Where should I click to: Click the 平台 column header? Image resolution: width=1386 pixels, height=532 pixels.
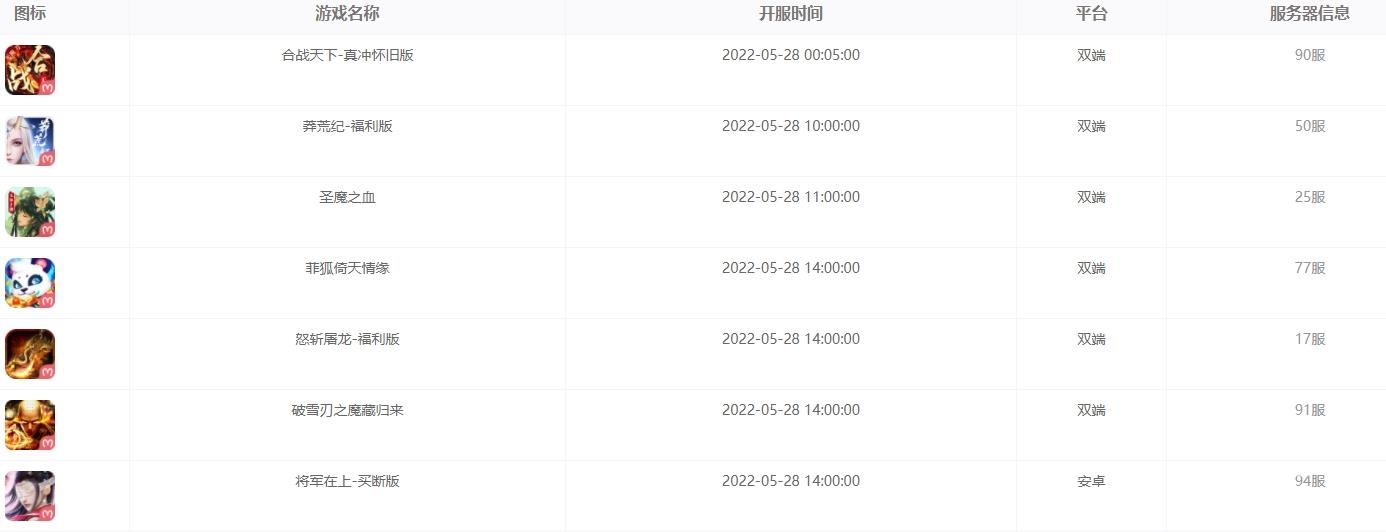click(1091, 14)
